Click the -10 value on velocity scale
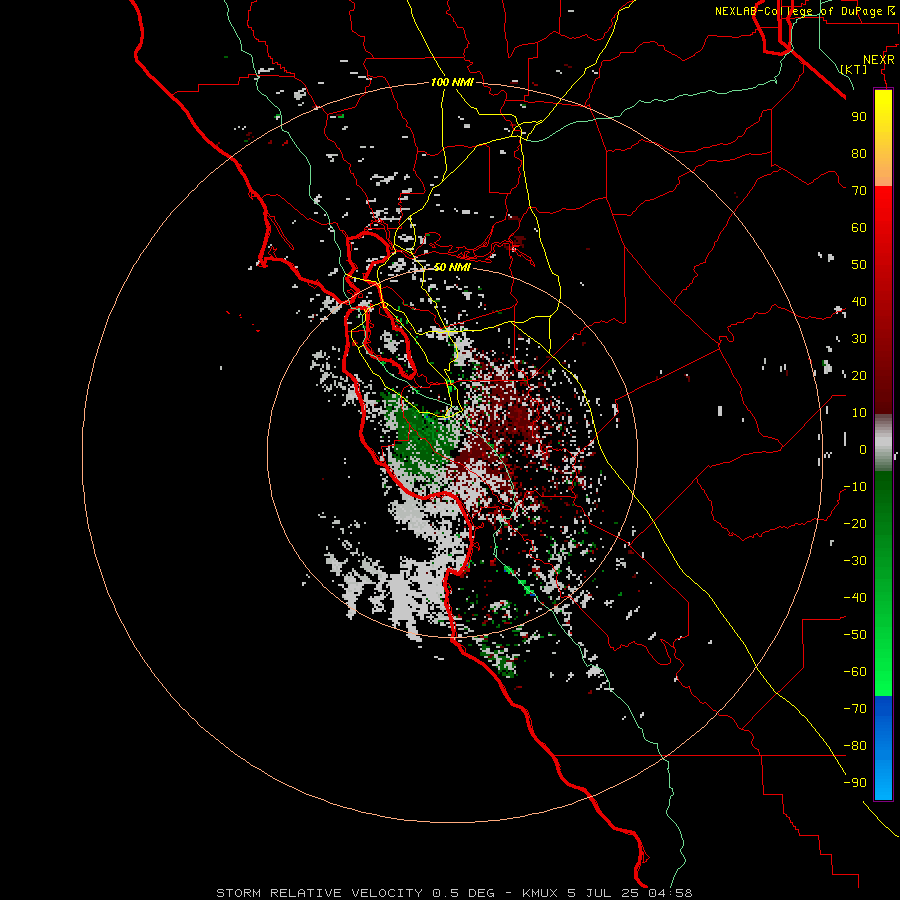 point(855,487)
